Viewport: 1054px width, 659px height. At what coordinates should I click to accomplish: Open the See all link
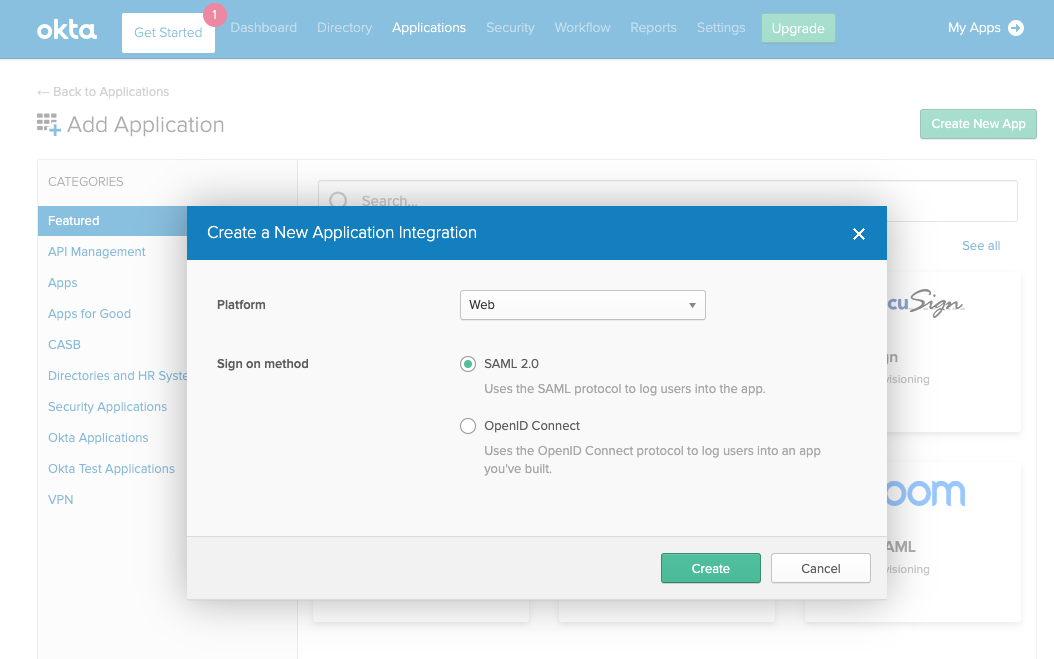[x=980, y=245]
